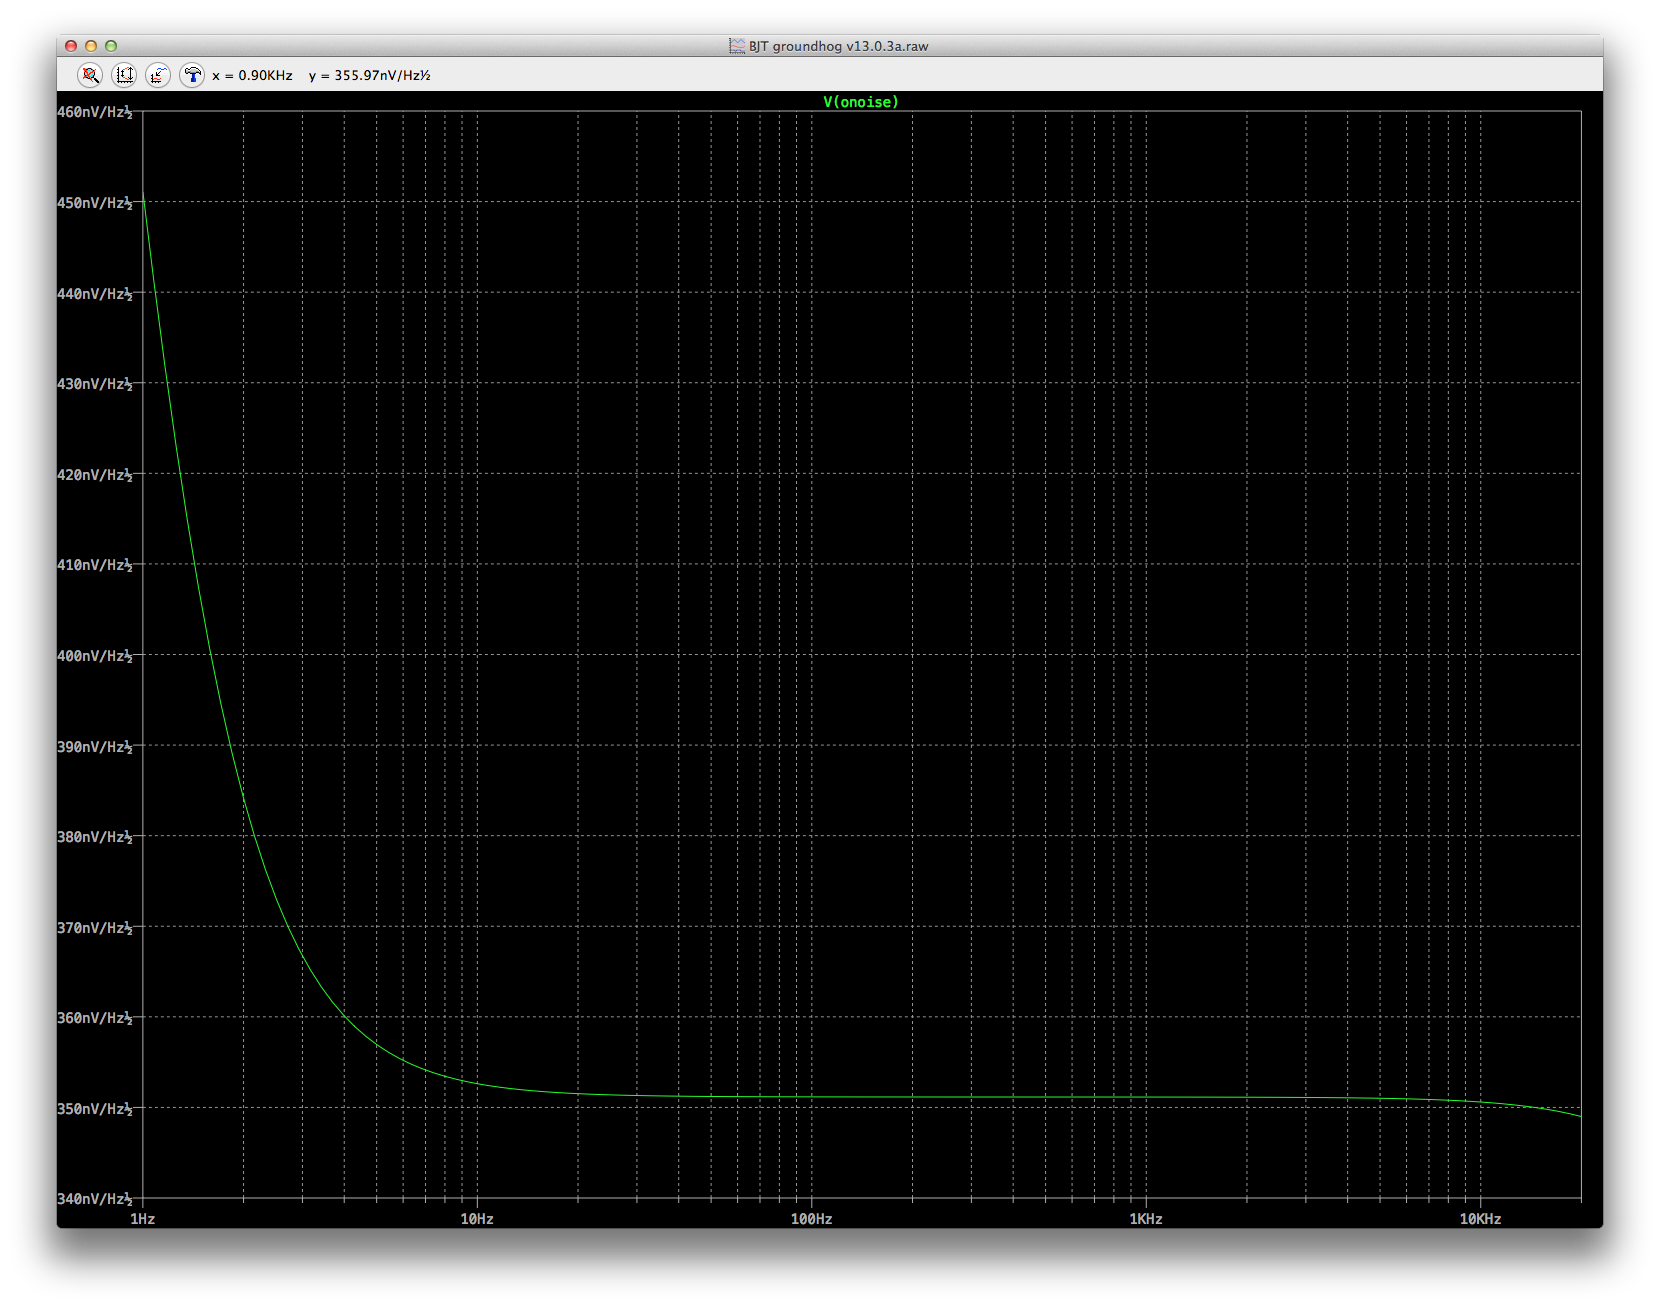
Task: Minimize the waveform window
Action: click(91, 46)
